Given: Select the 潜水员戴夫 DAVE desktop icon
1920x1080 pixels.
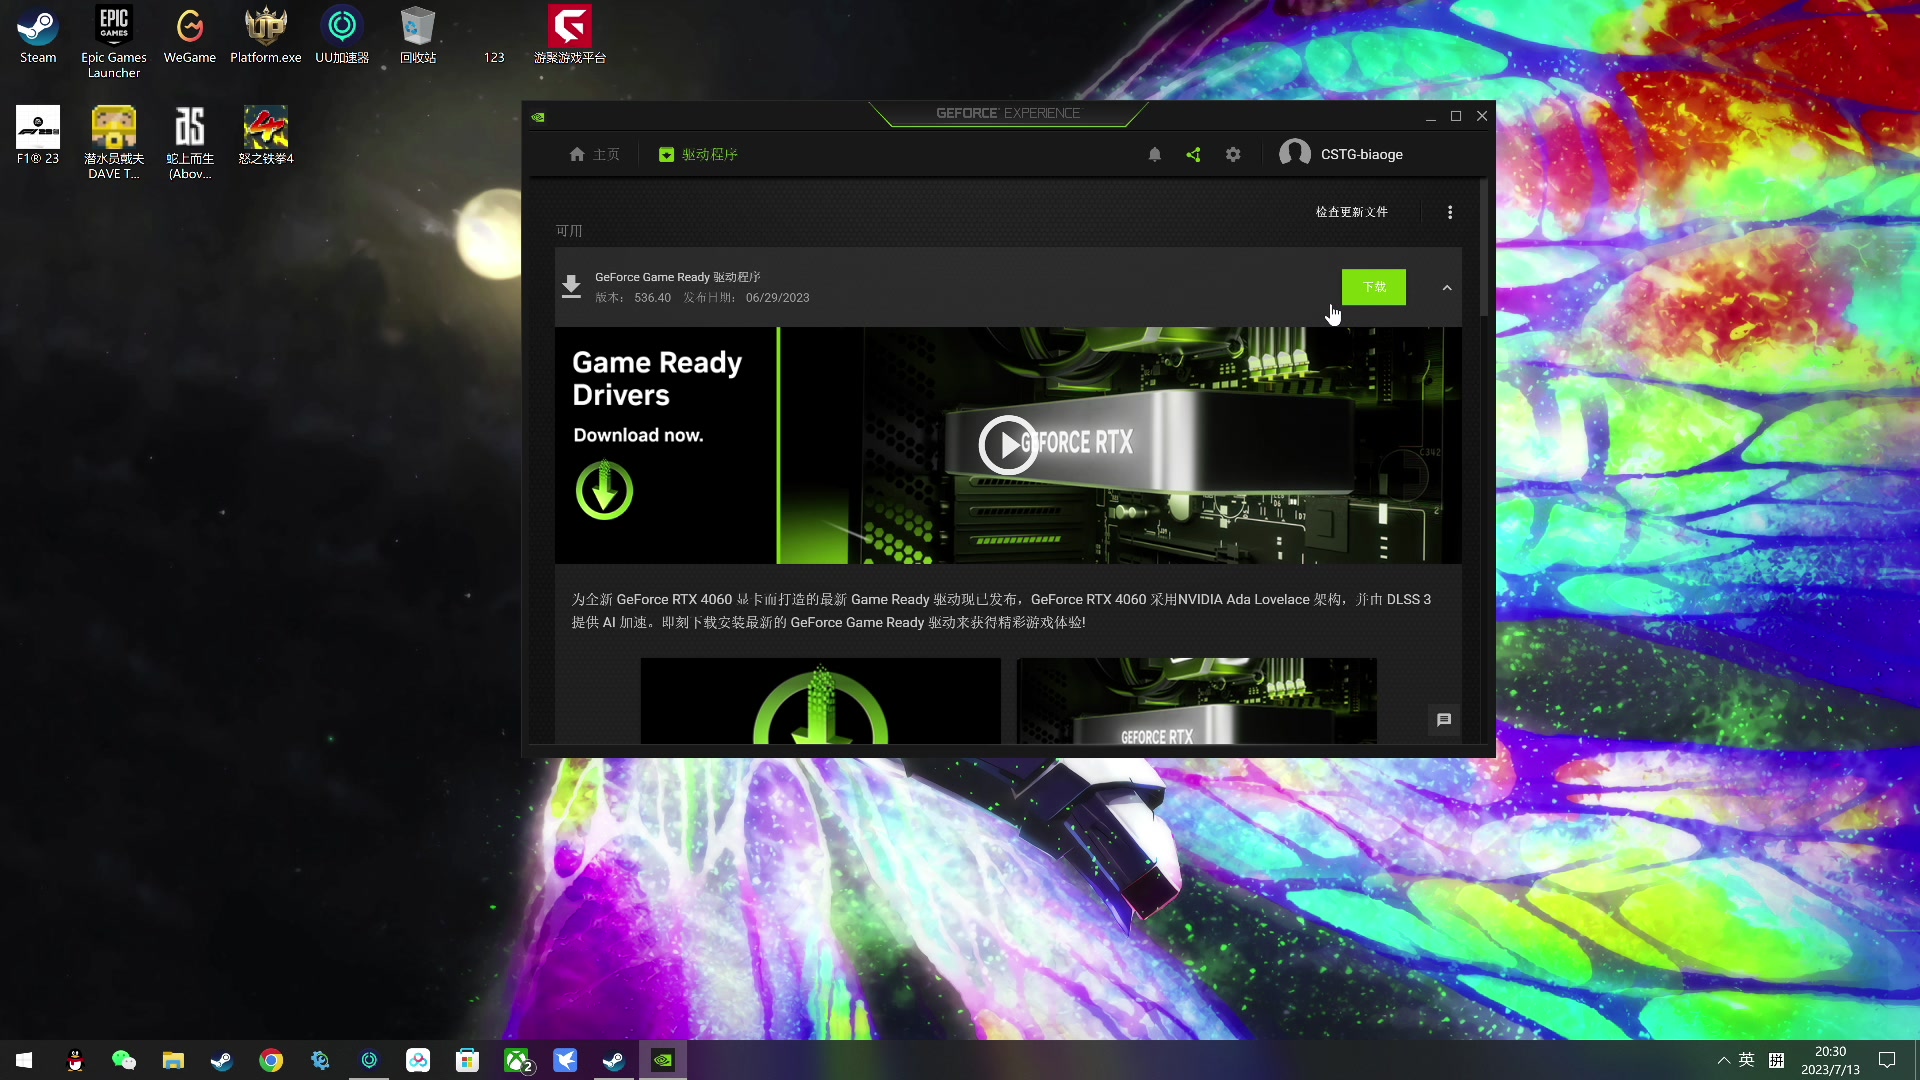Looking at the screenshot, I should coord(114,143).
